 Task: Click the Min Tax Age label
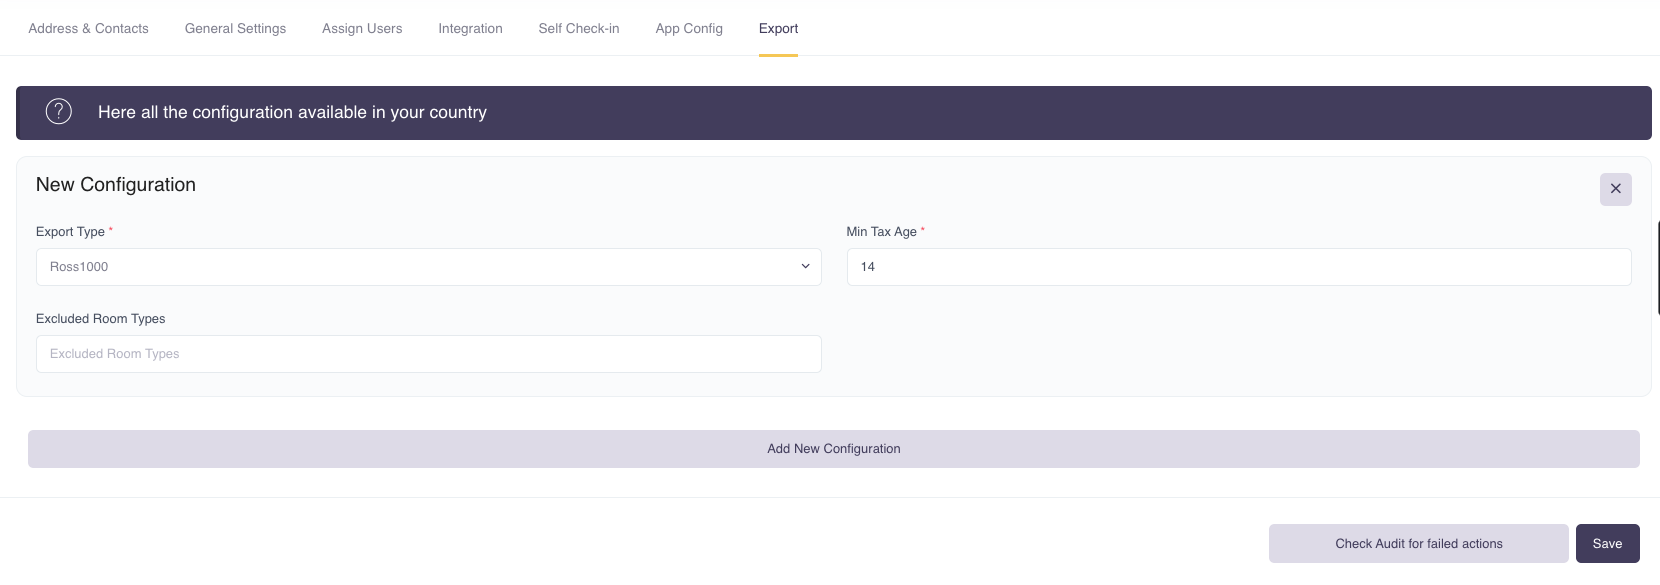881,231
